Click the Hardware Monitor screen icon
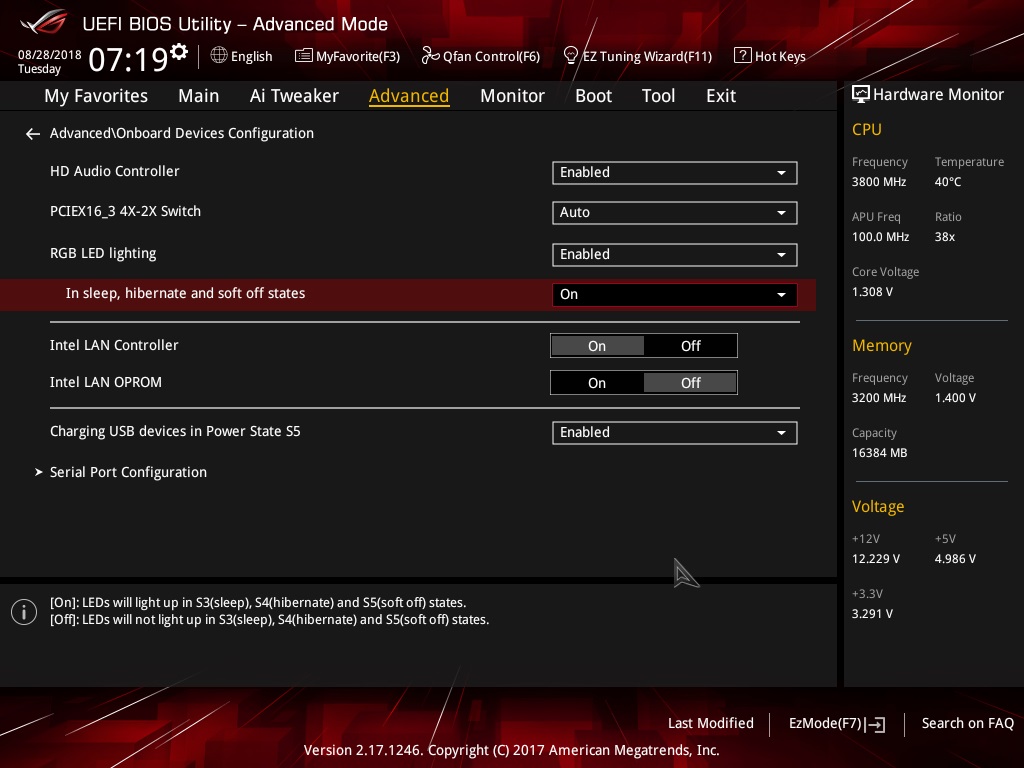Screen dimensions: 1024x768 coord(861,95)
